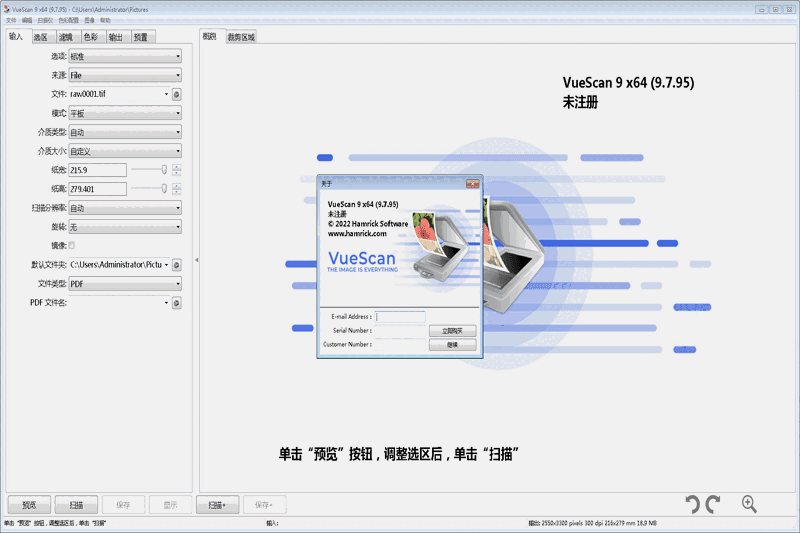Open the 选项 dropdown showing 标准

click(125, 56)
